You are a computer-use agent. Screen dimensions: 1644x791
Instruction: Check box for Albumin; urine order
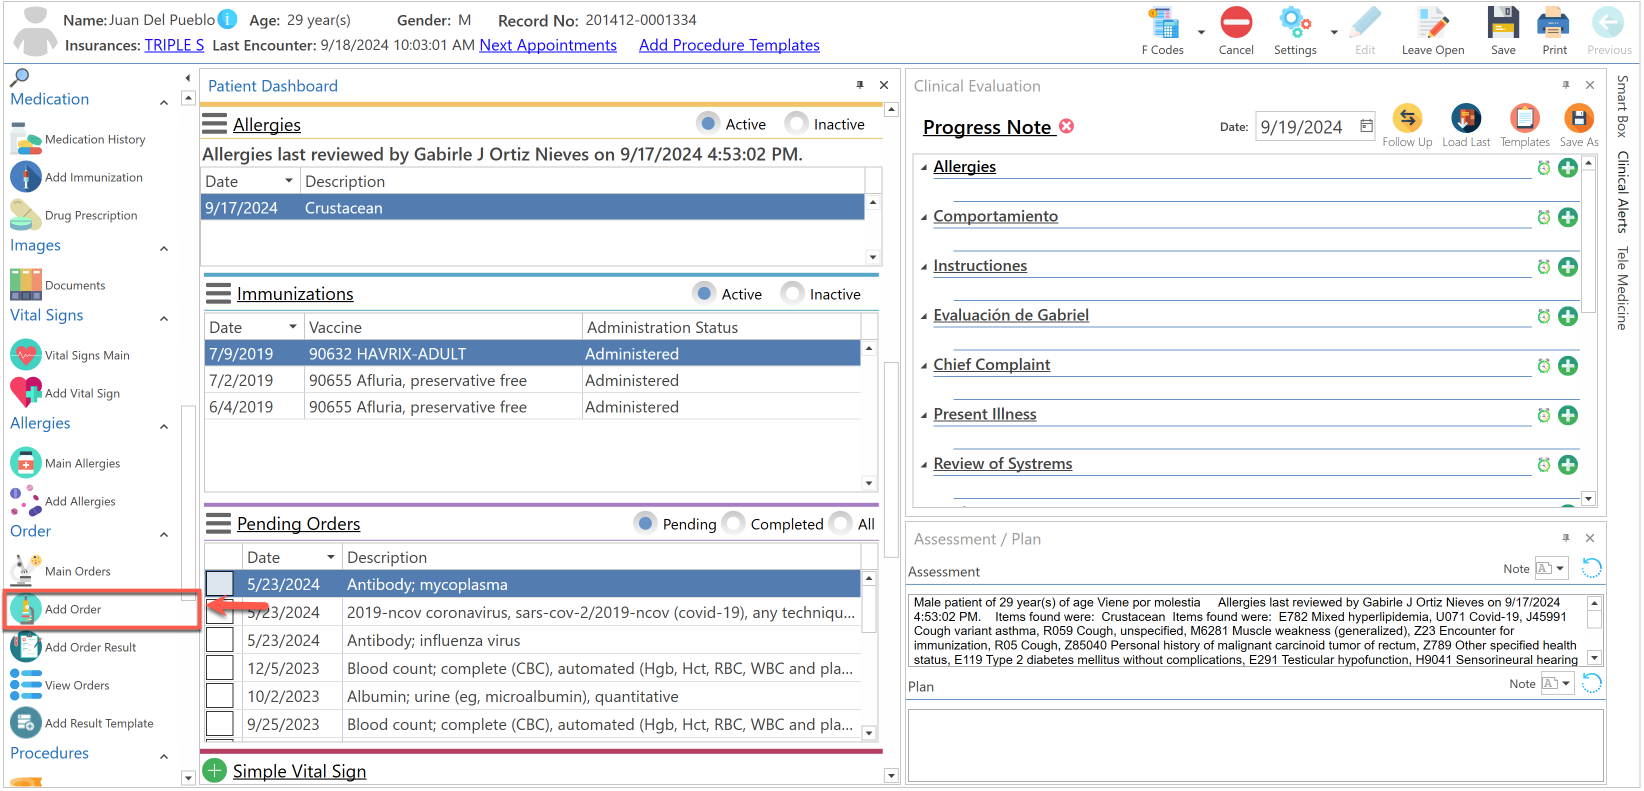pyautogui.click(x=219, y=696)
